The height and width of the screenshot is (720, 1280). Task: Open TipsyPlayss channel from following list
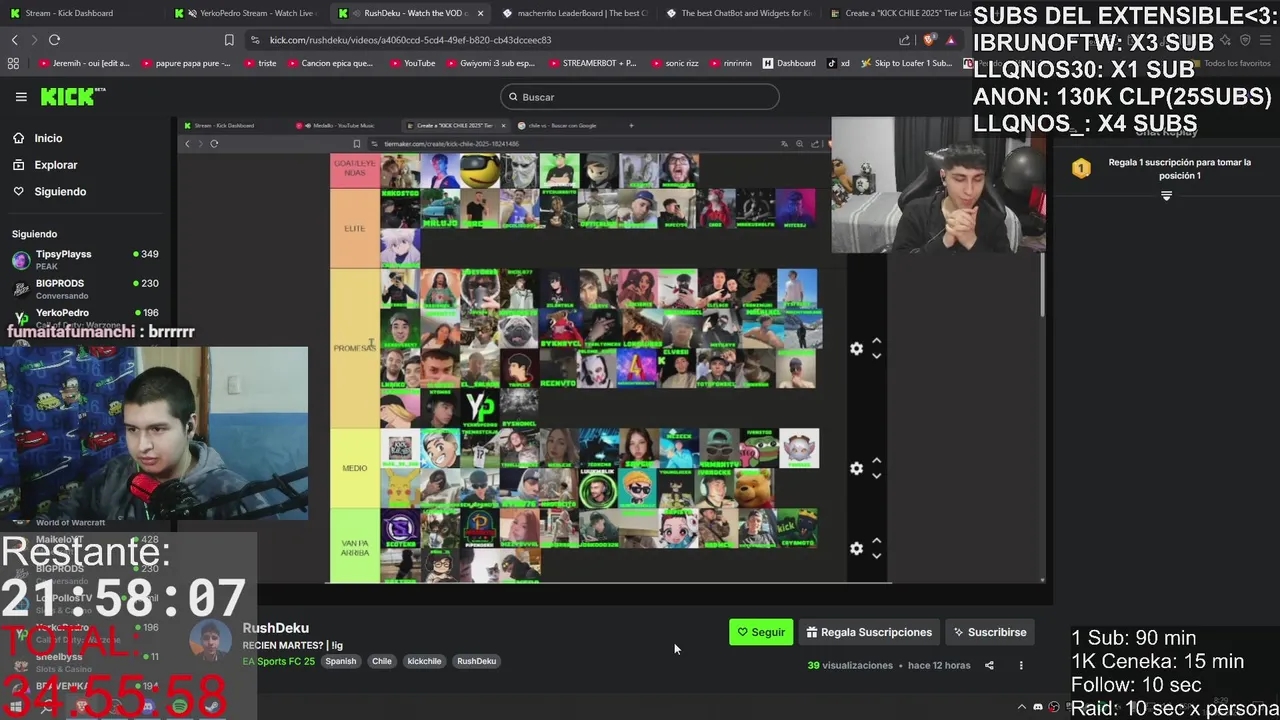pos(85,259)
